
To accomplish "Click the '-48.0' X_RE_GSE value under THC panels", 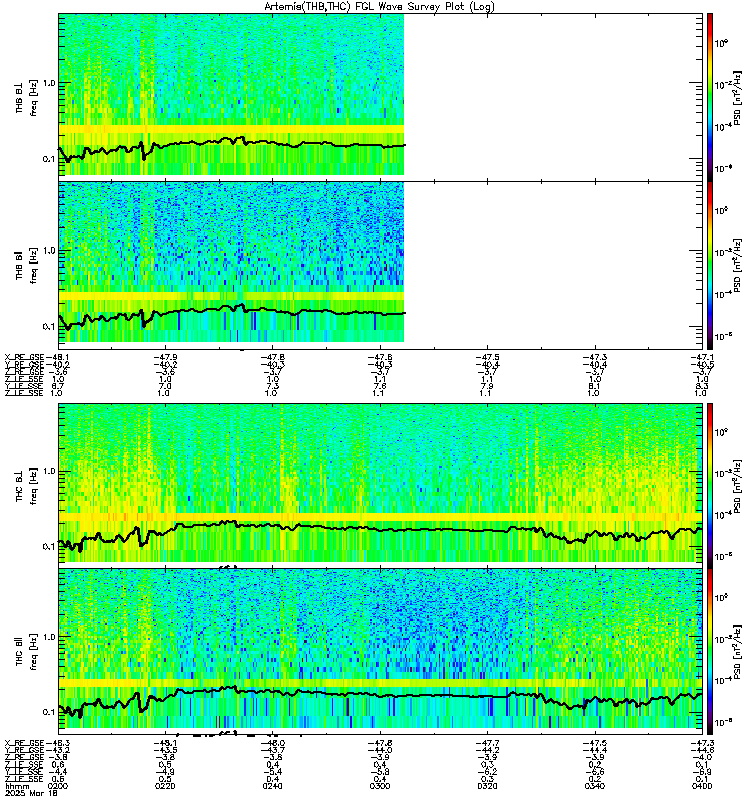I will [273, 743].
